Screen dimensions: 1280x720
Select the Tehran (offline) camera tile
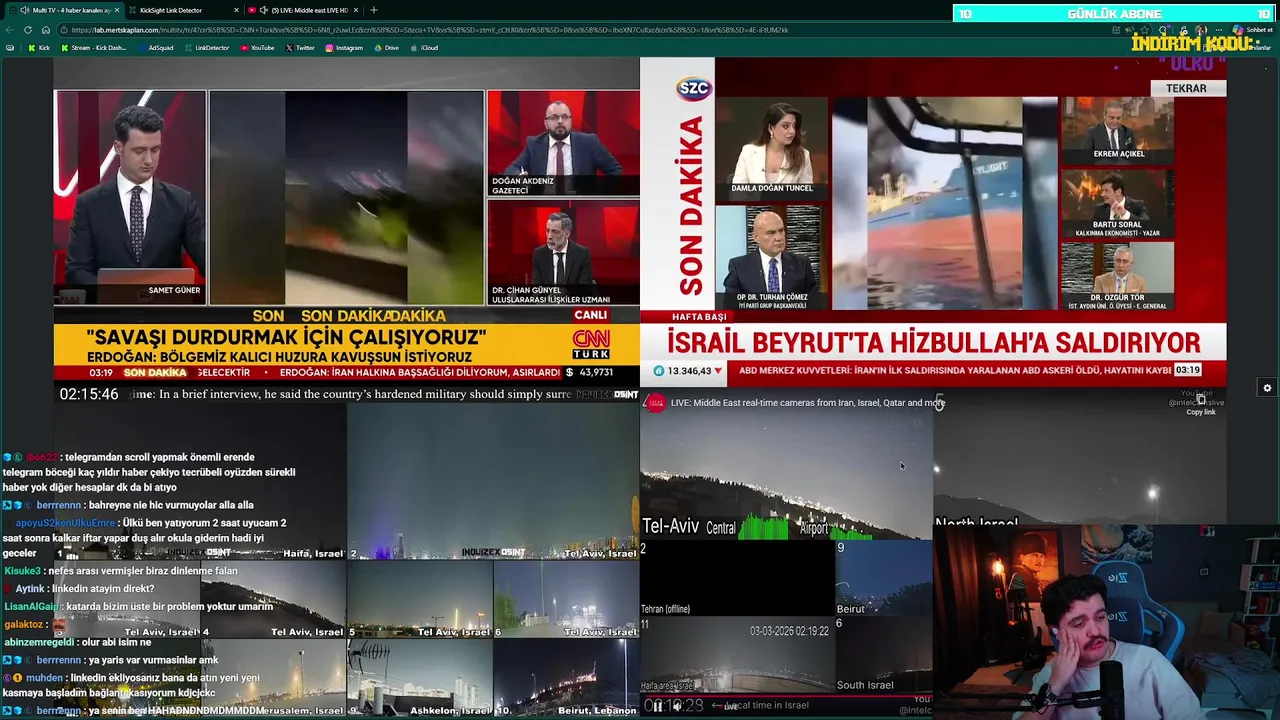(738, 578)
